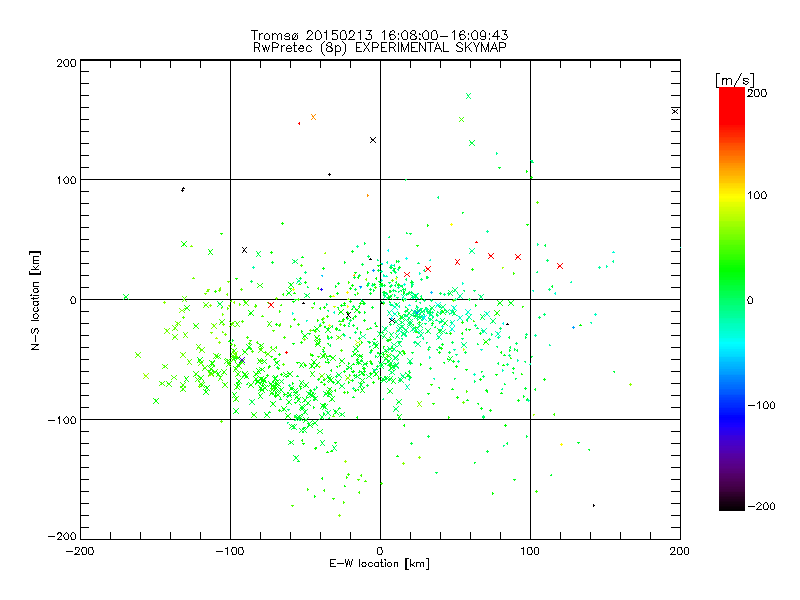Click the purple X marker in the lower-left cluster
This screenshot has height=600, width=800.
pos(242,360)
